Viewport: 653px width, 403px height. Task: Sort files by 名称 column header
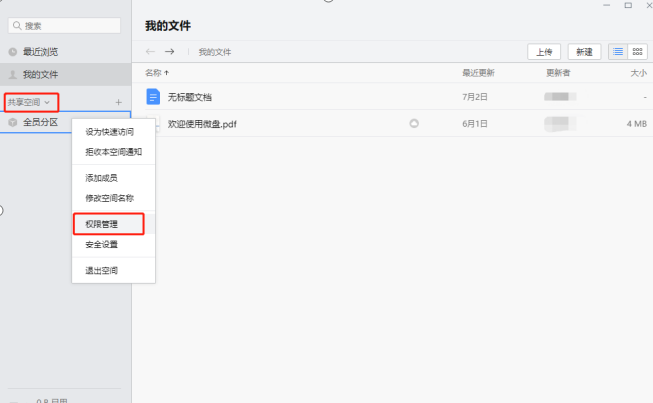click(157, 73)
